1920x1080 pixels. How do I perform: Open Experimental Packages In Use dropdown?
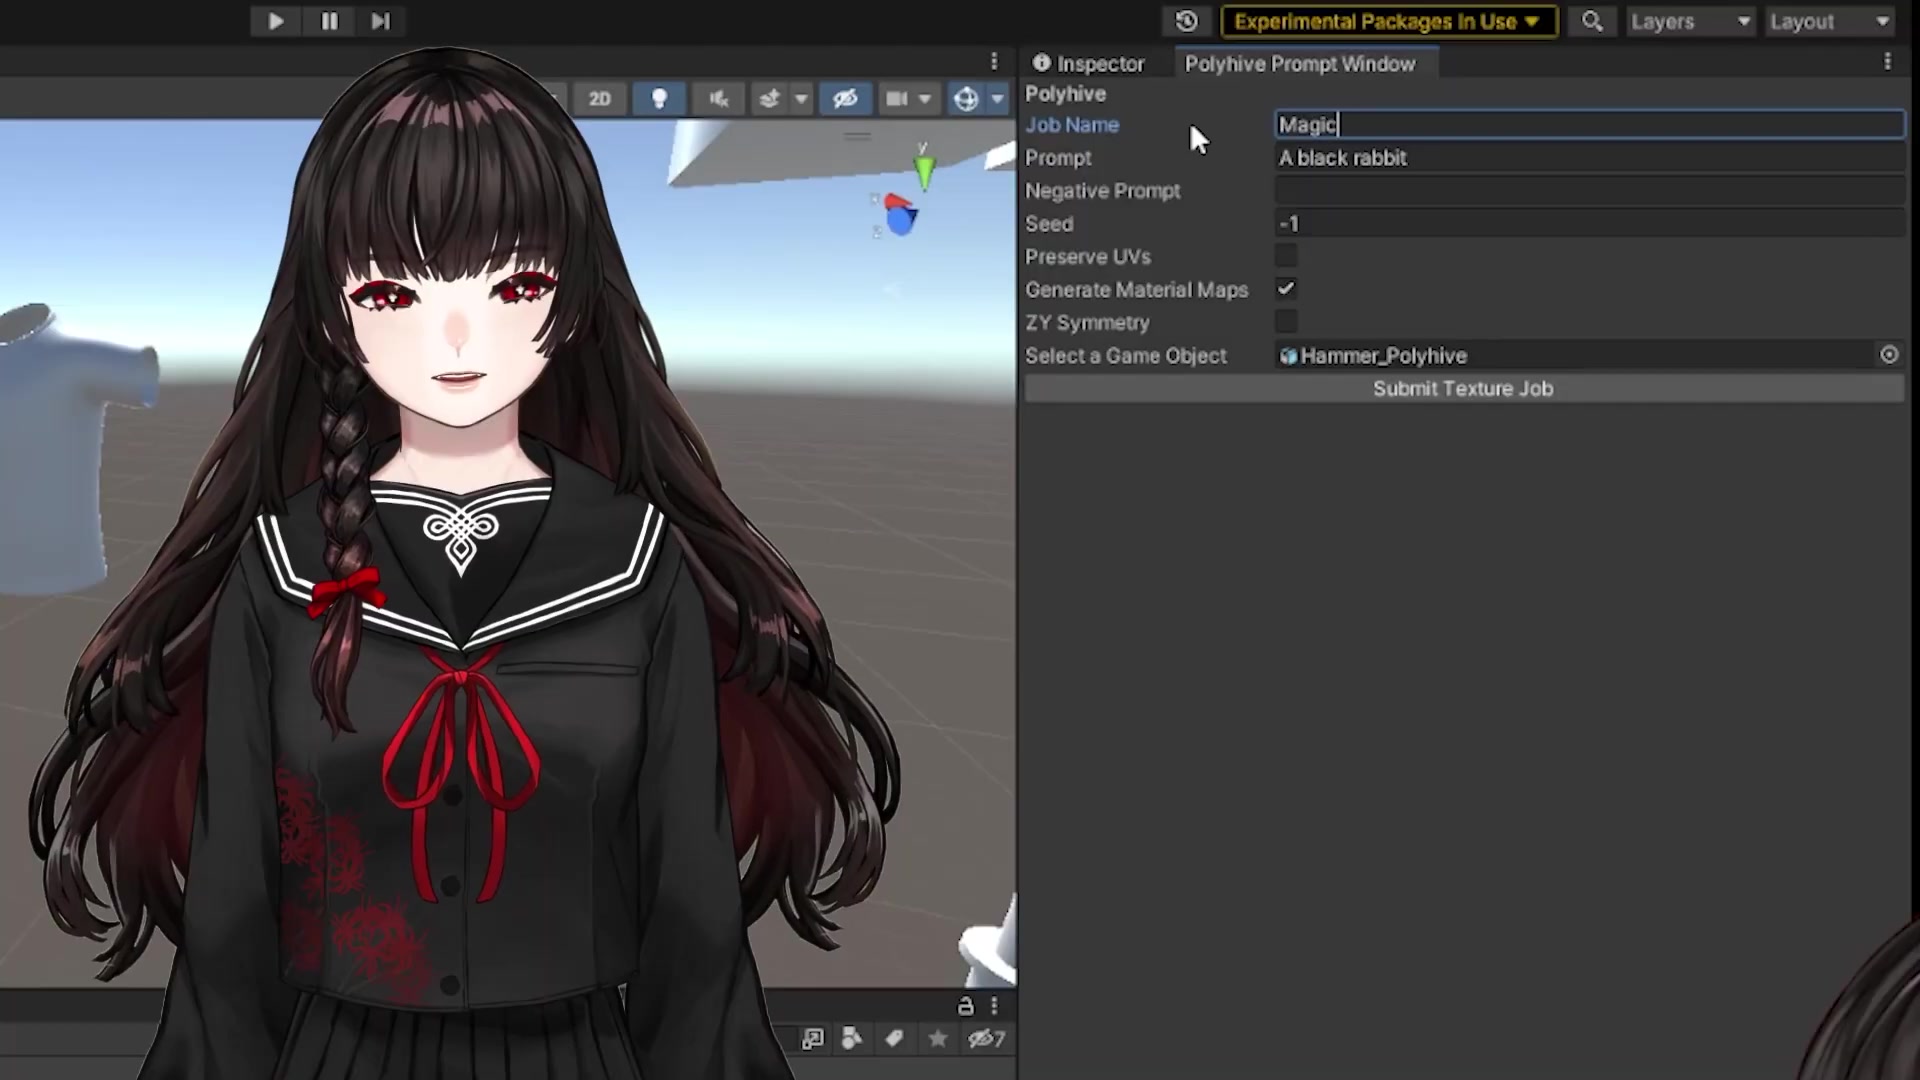coord(1389,21)
